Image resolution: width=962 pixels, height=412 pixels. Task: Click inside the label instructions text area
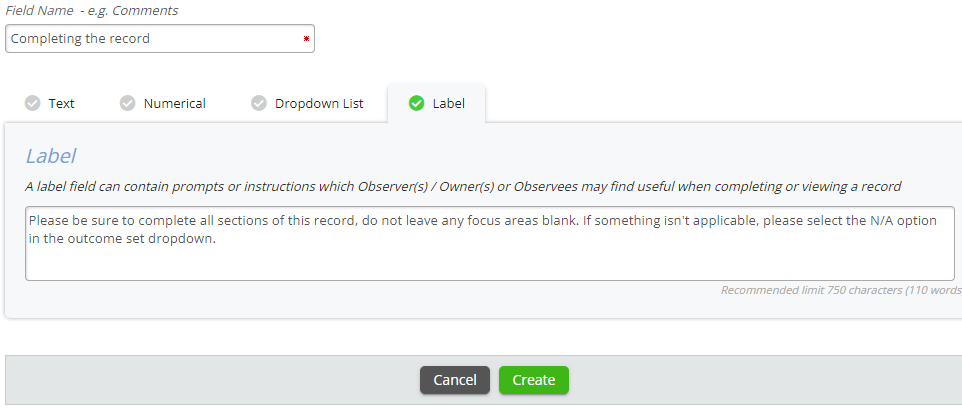coord(490,243)
